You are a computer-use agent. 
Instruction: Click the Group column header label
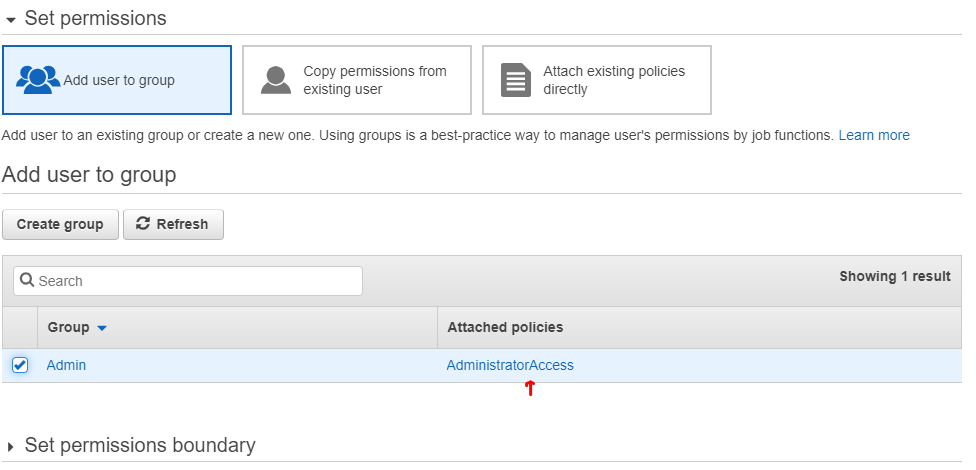68,327
